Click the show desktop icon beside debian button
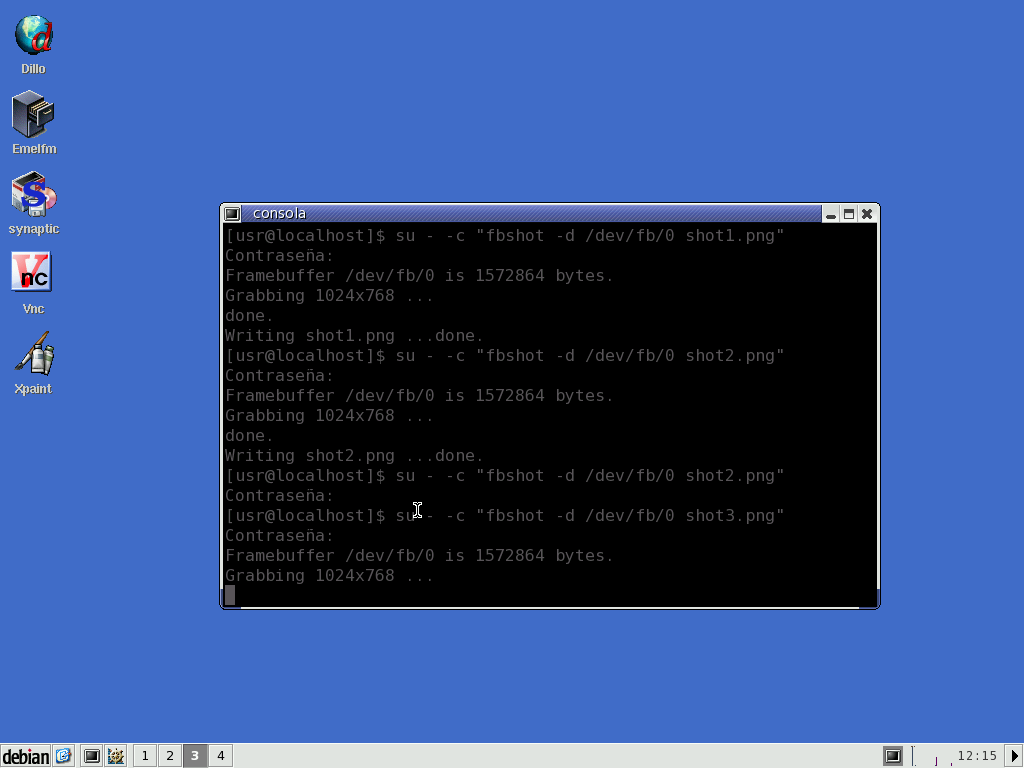 click(x=63, y=756)
